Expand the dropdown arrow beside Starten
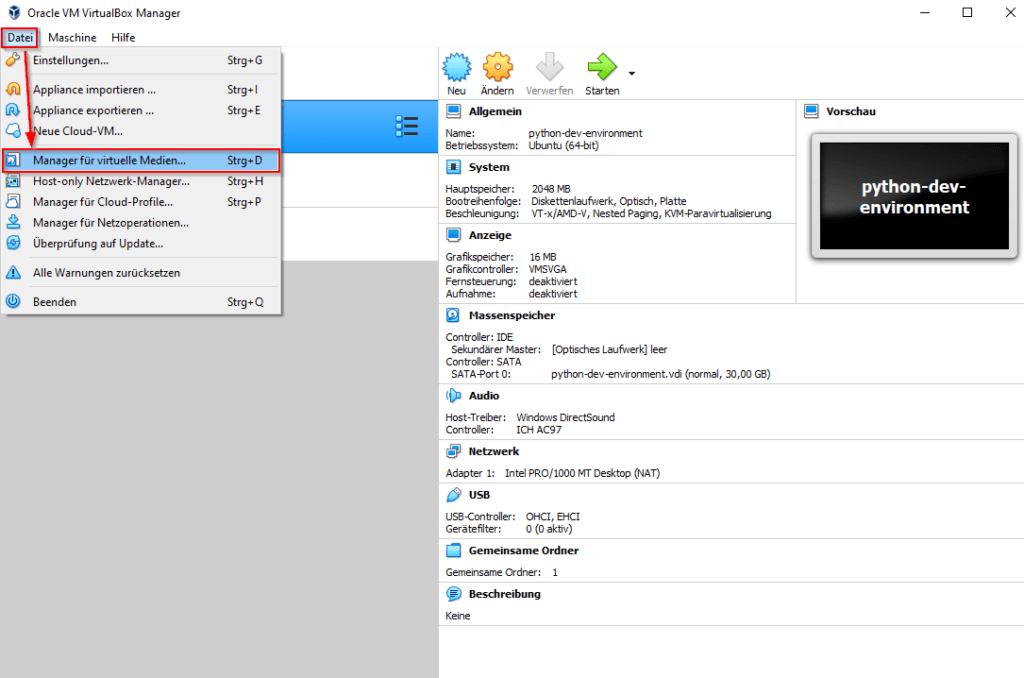The width and height of the screenshot is (1024, 678). click(631, 73)
